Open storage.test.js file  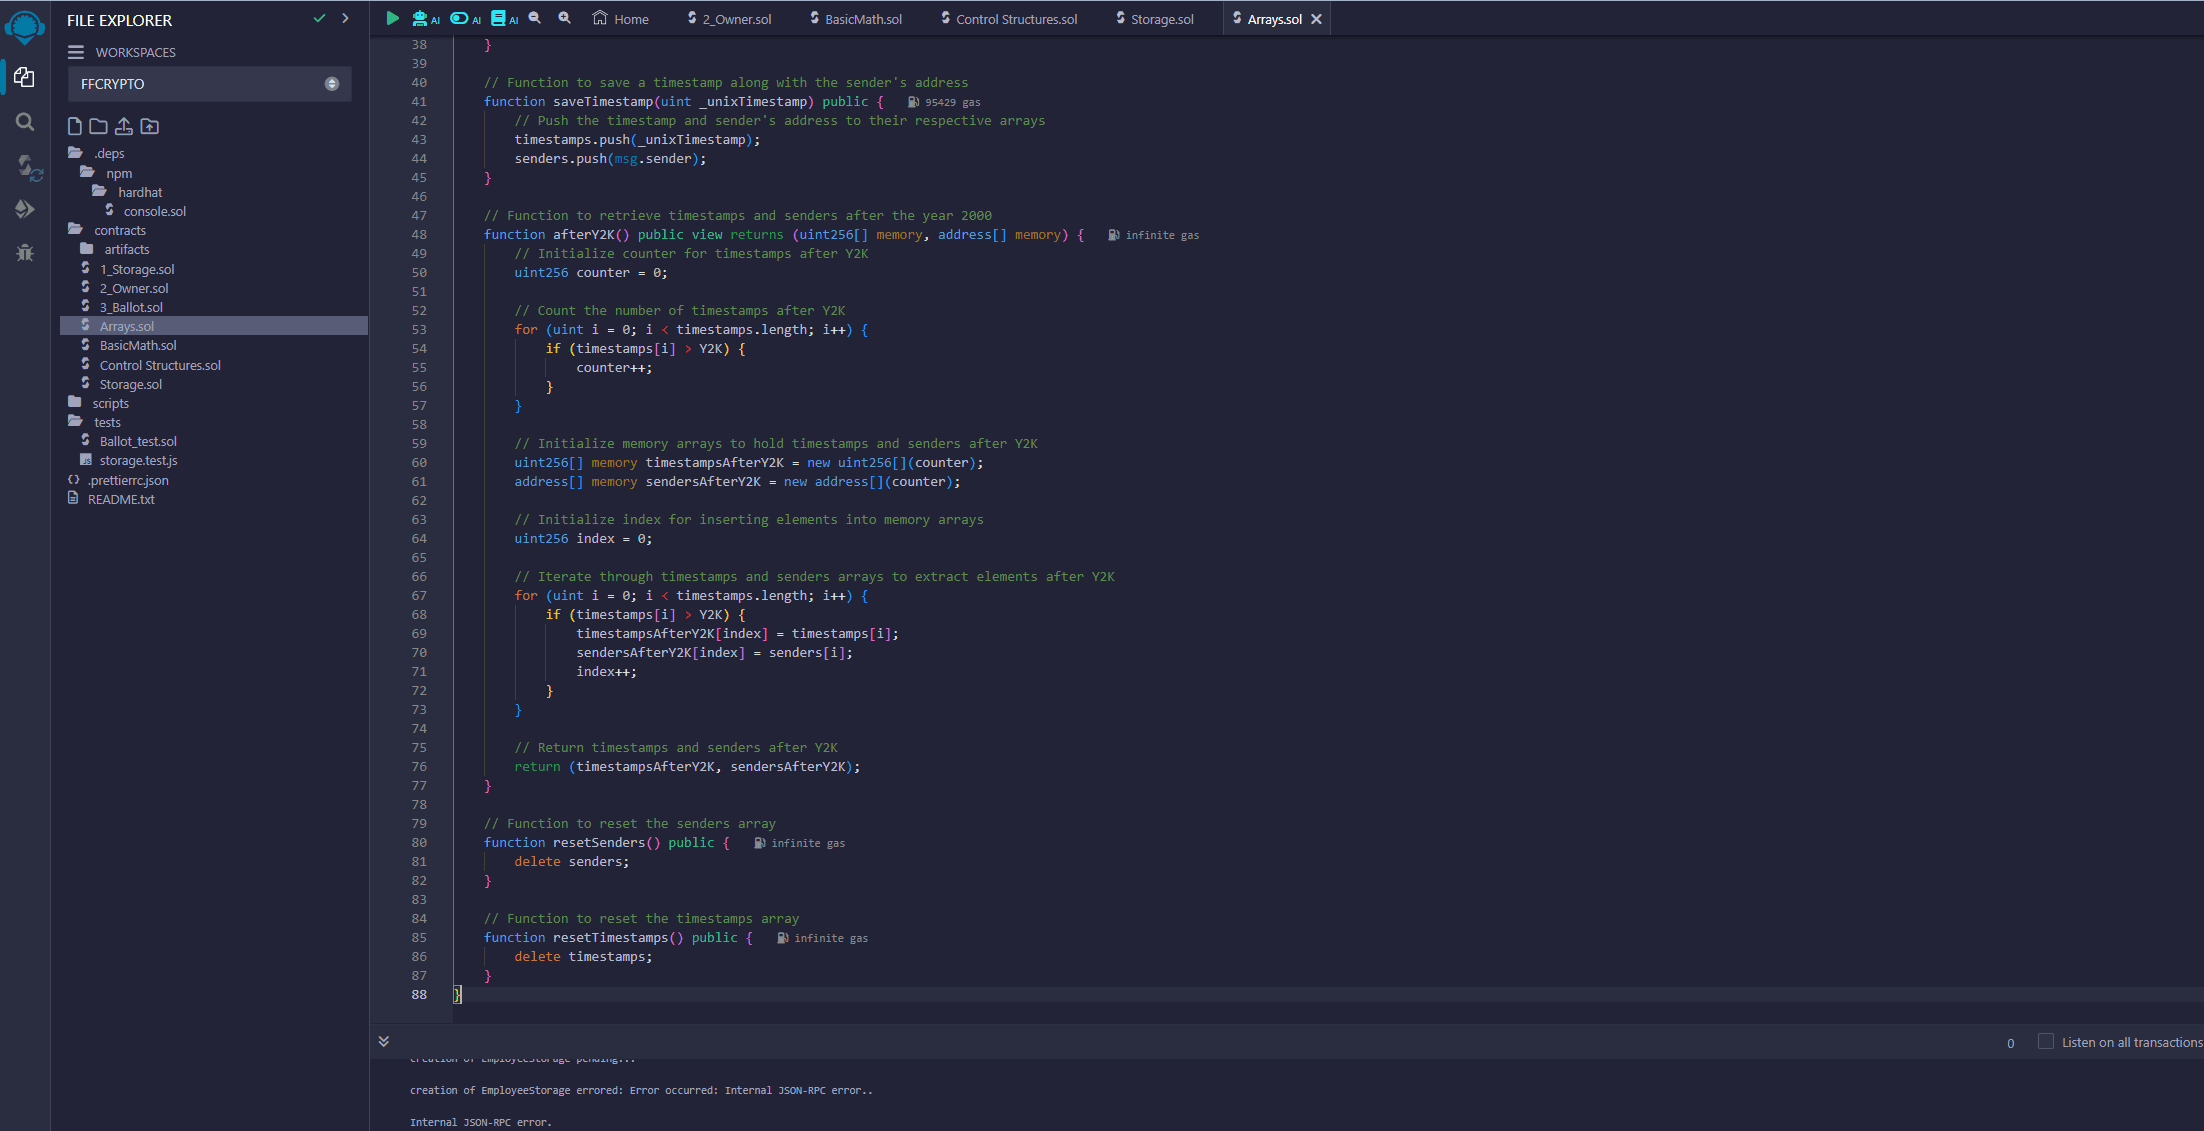tap(129, 460)
